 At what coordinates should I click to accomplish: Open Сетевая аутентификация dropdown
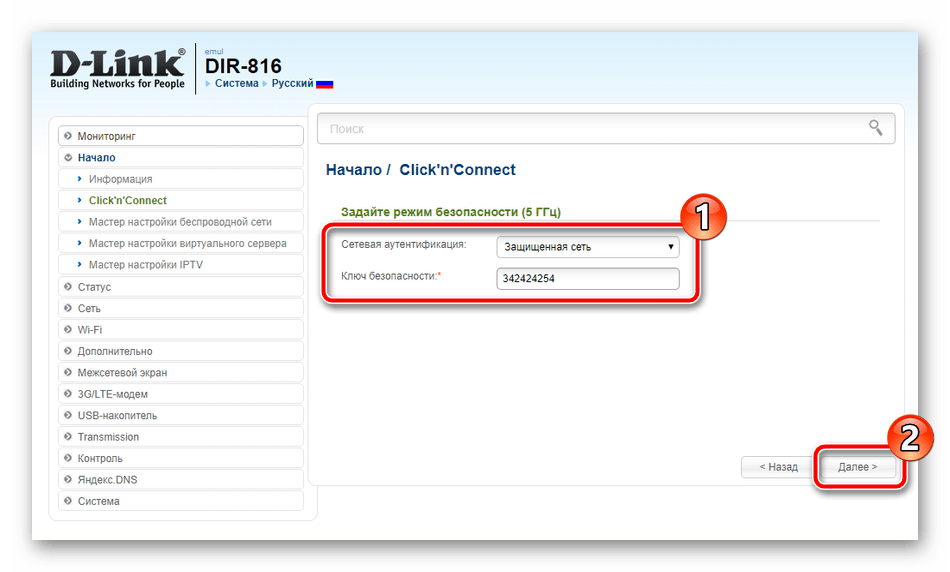coord(588,247)
